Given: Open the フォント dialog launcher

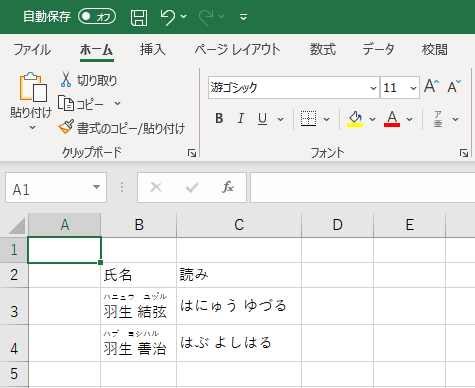Looking at the screenshot, I should coord(464,153).
